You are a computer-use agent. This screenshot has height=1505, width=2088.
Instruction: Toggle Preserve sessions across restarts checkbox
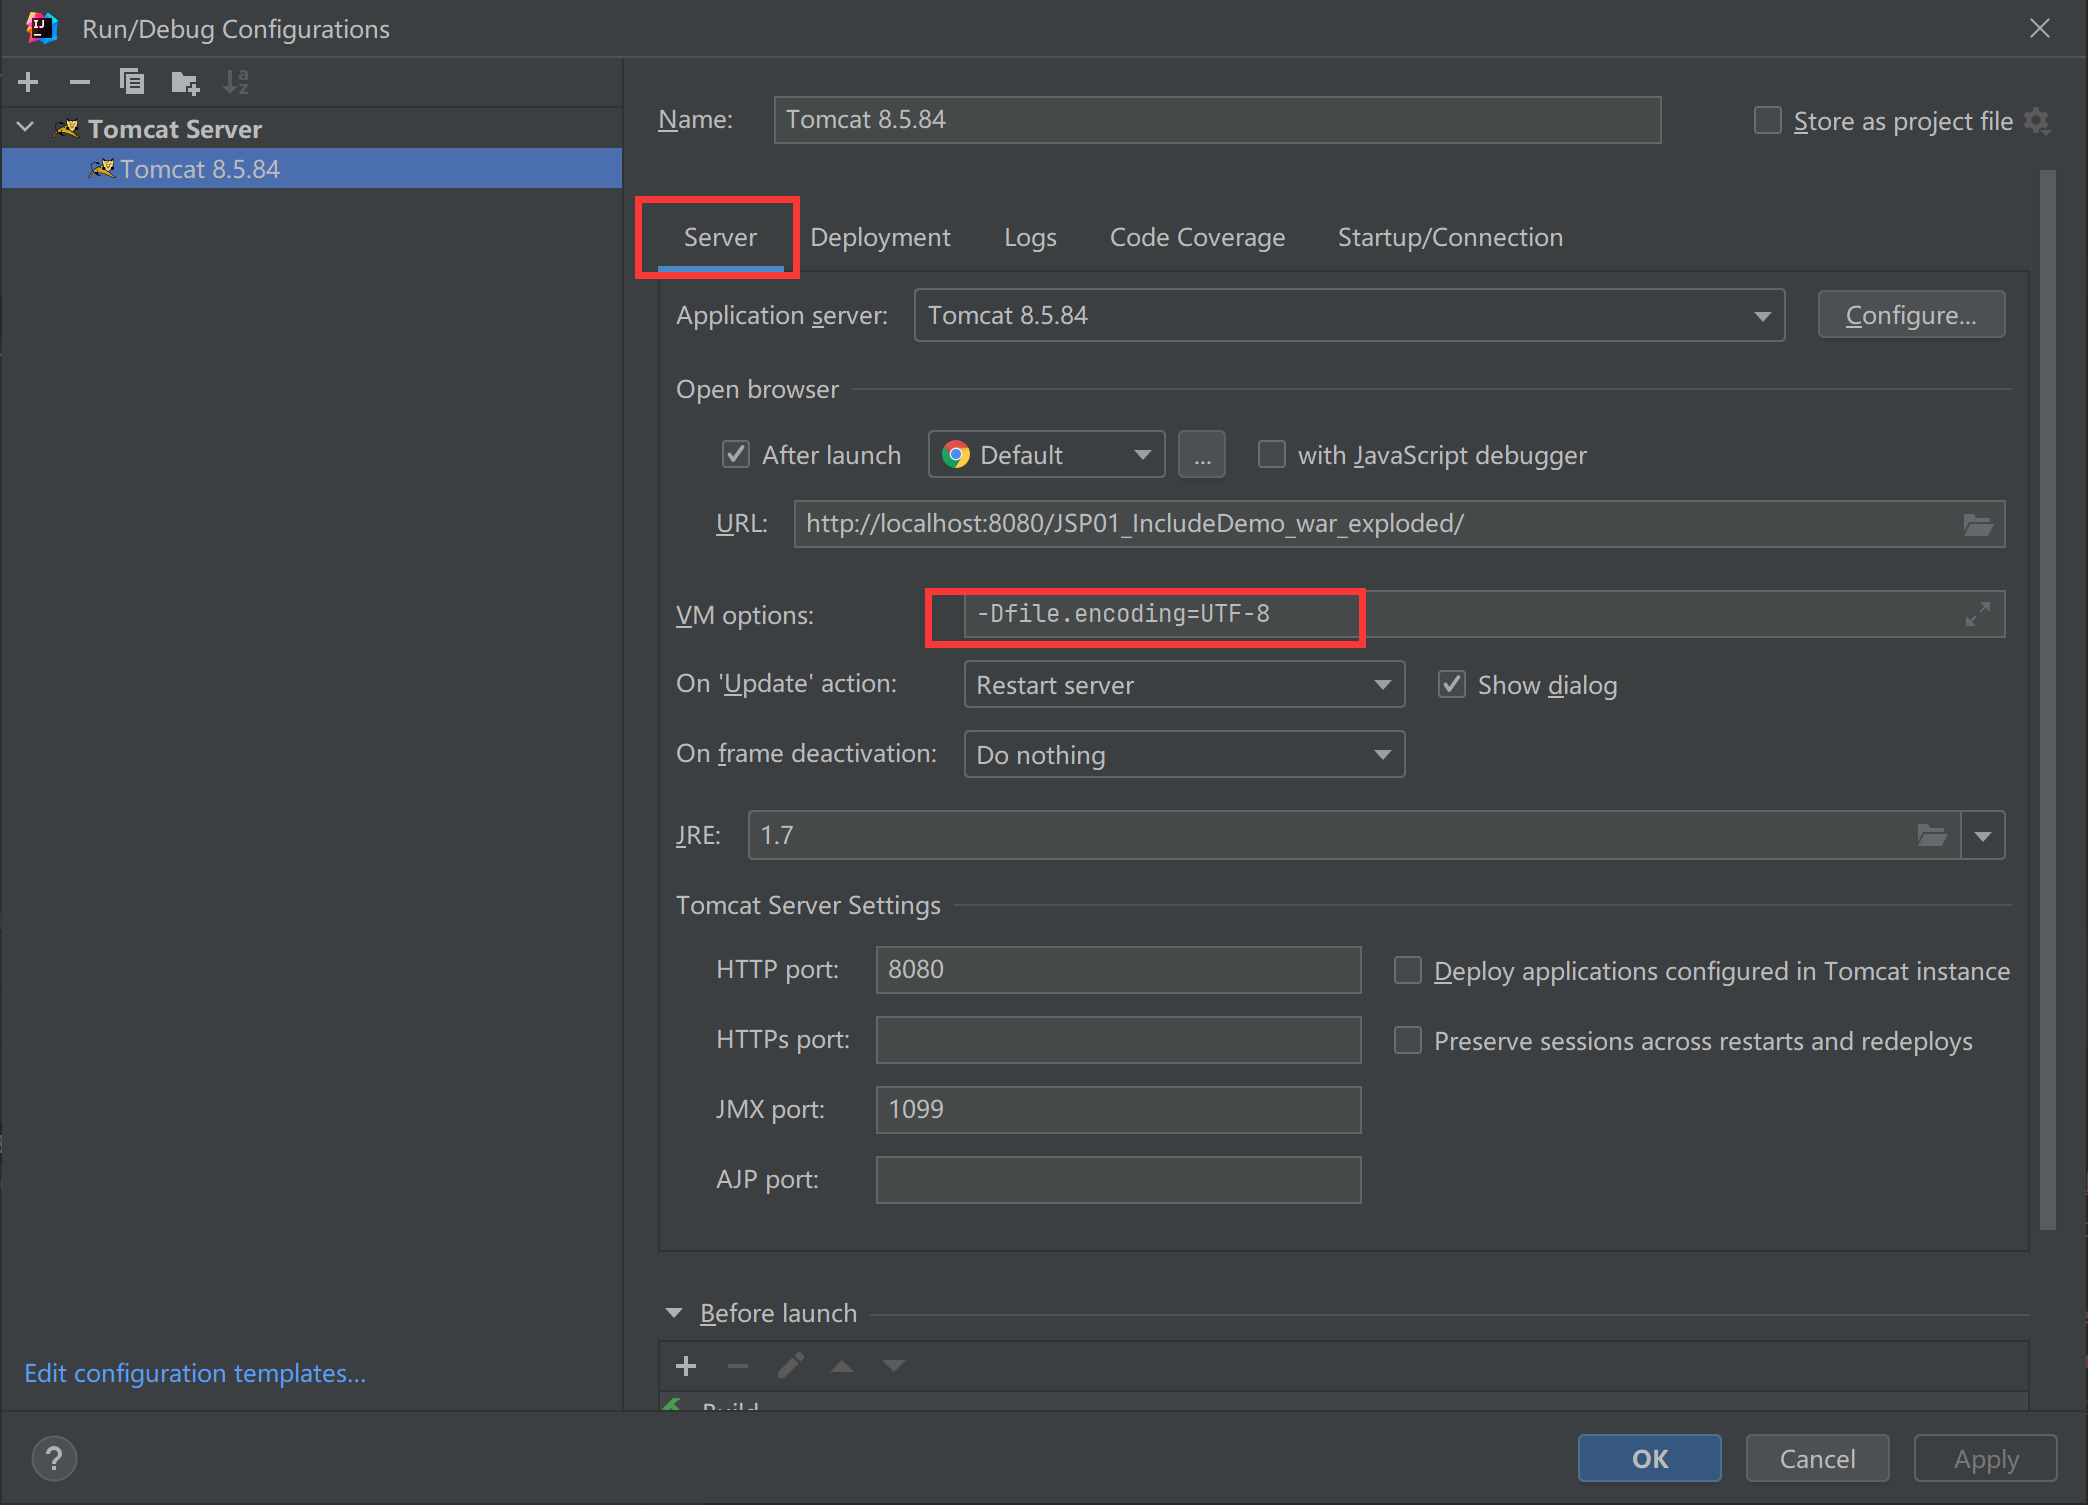[1408, 1041]
